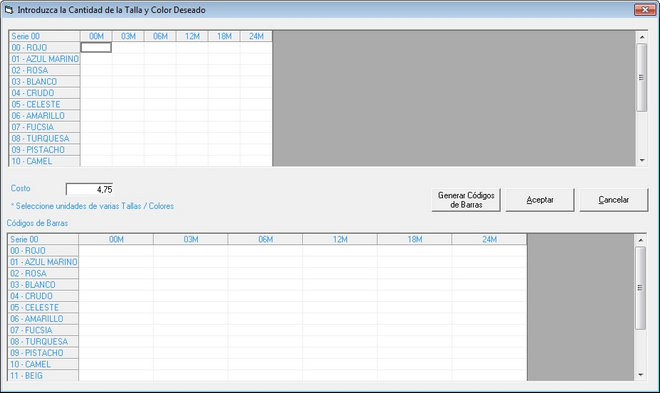Click up arrow of top grid scrollbar

click(x=642, y=37)
